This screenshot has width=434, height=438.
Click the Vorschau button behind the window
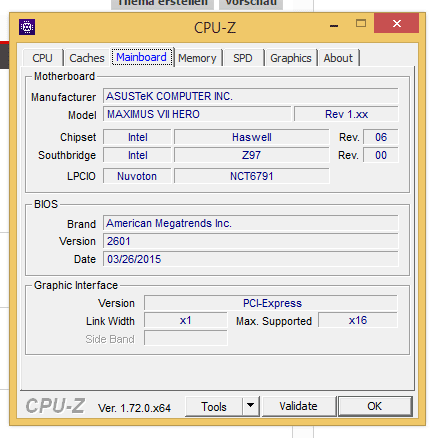click(251, 4)
